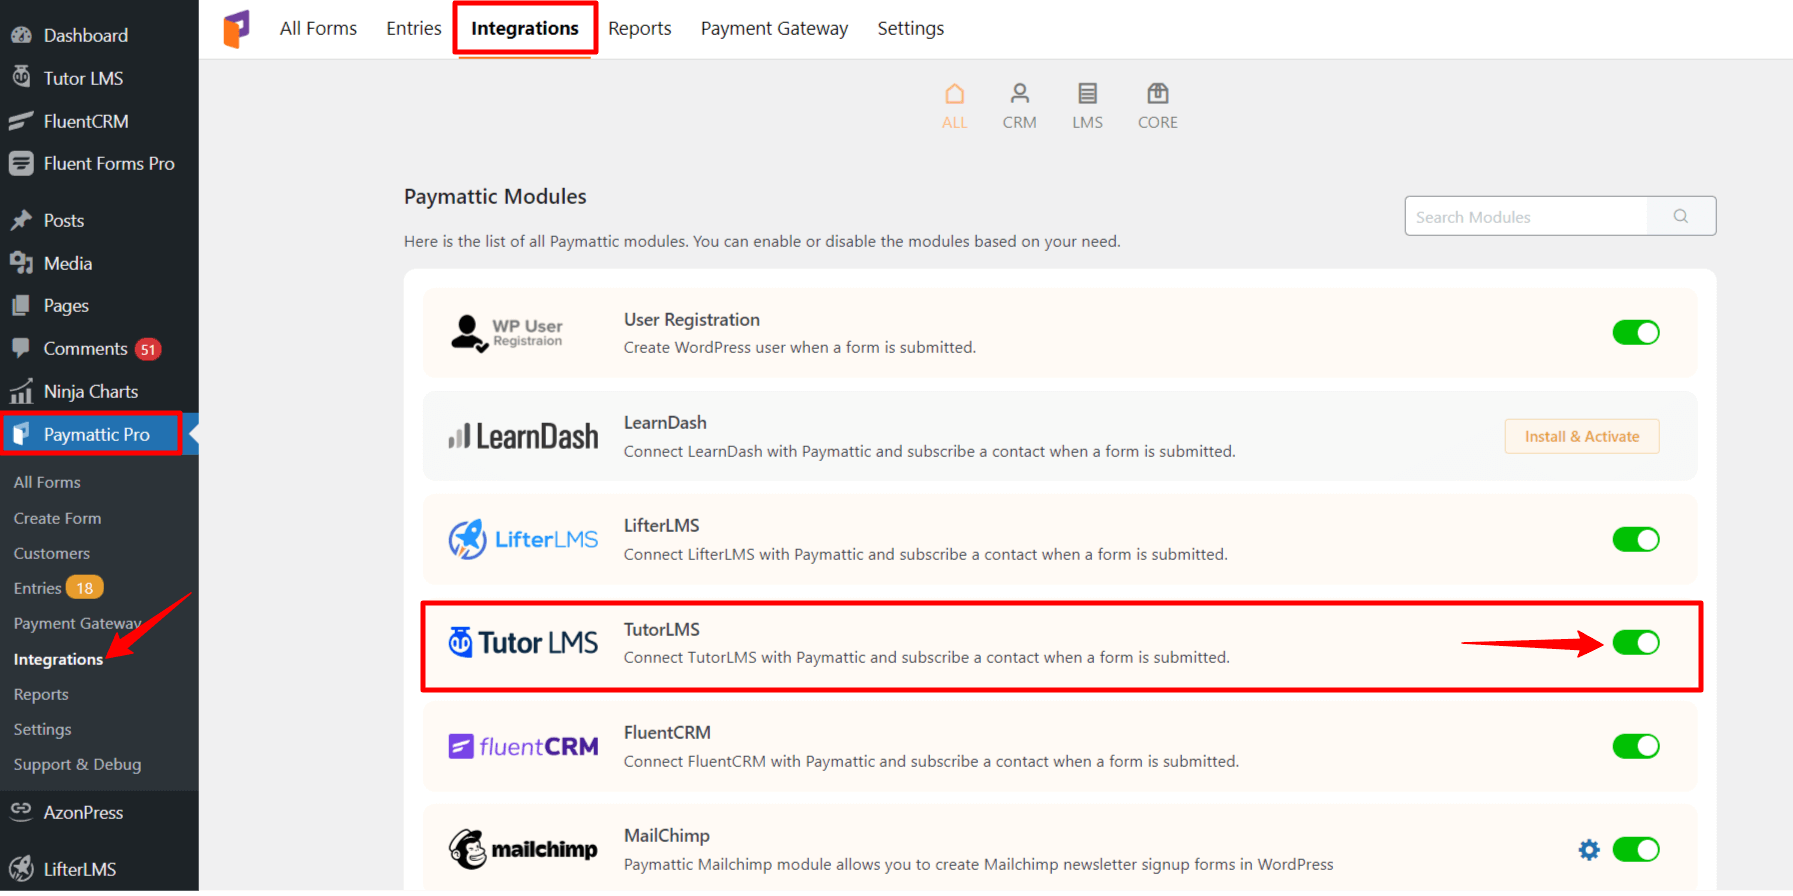Click the Fluent Forms Pro sidebar icon

tap(21, 163)
